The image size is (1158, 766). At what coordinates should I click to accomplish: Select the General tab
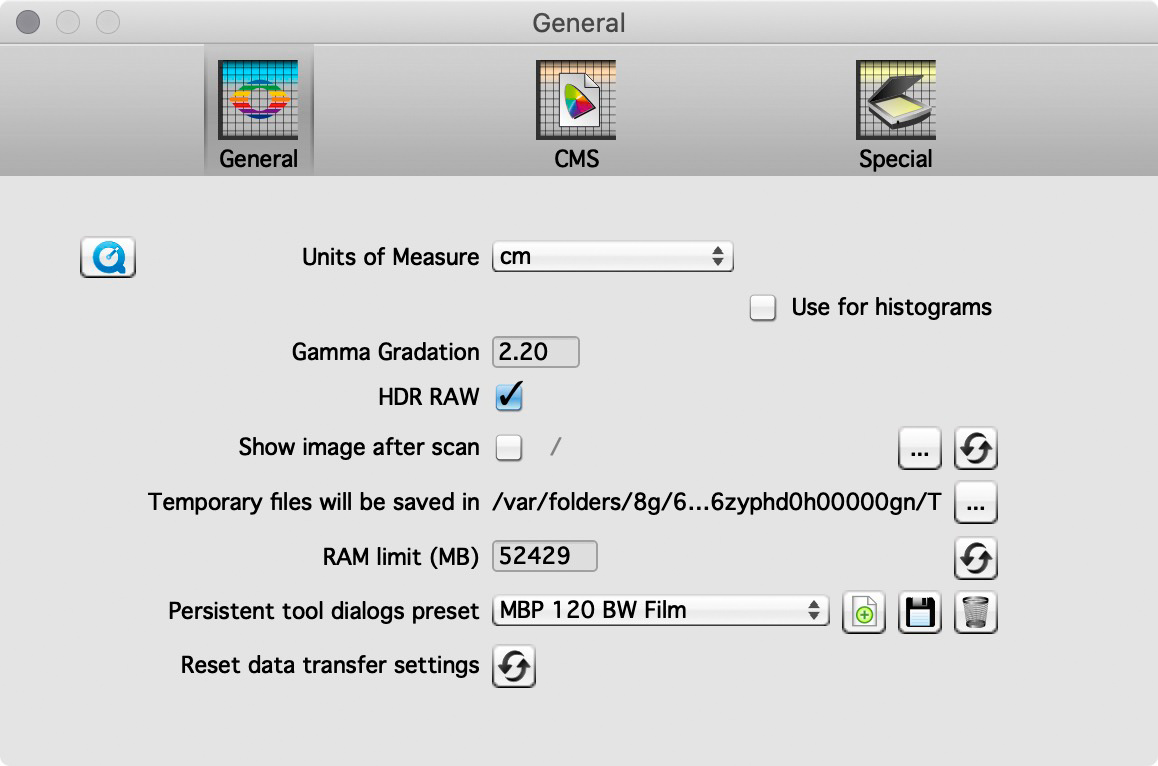click(258, 114)
